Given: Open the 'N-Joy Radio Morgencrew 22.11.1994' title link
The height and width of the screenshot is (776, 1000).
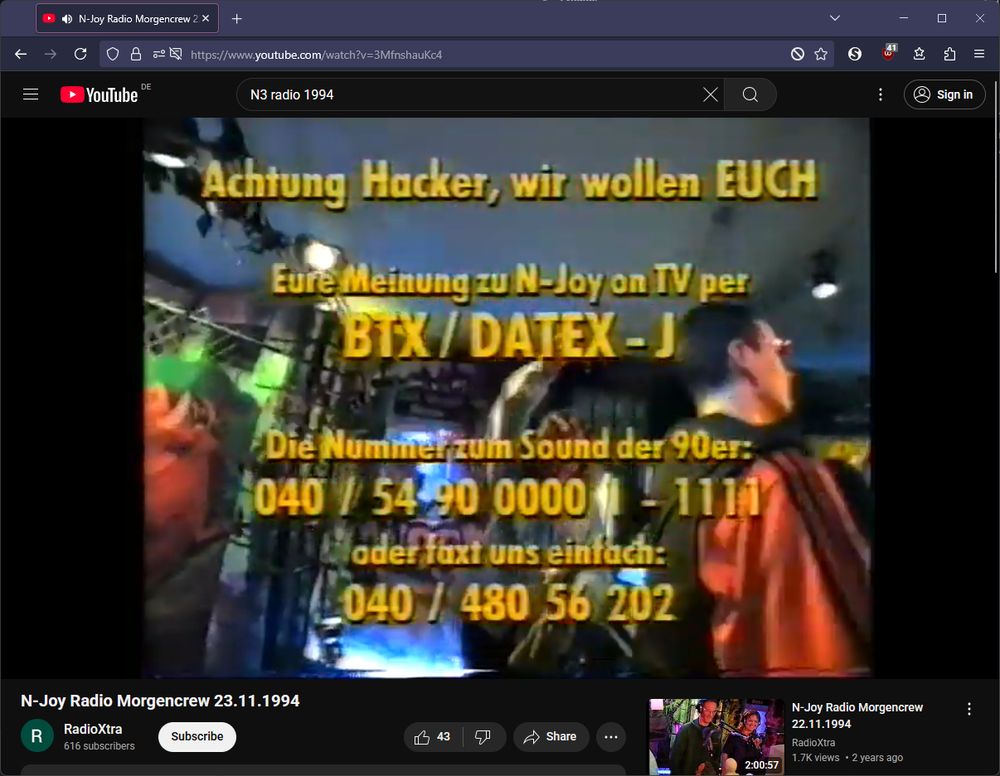Looking at the screenshot, I should click(857, 715).
